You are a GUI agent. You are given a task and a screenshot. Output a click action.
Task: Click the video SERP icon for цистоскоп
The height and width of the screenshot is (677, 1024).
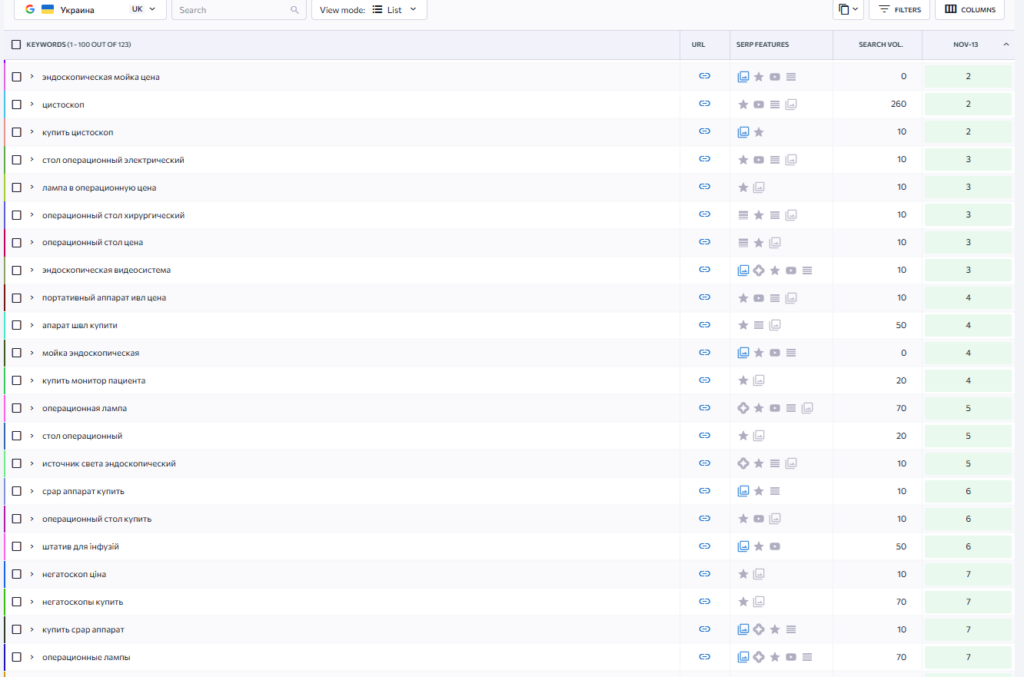(759, 104)
